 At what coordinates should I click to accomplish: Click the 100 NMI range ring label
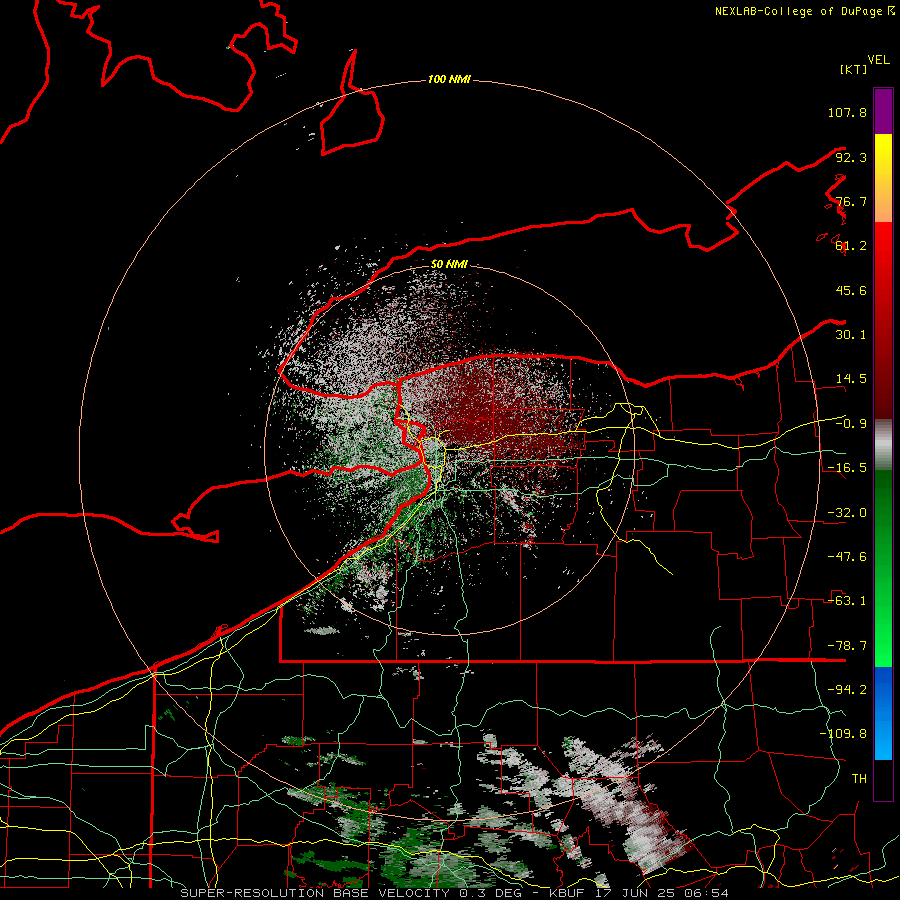(x=449, y=79)
